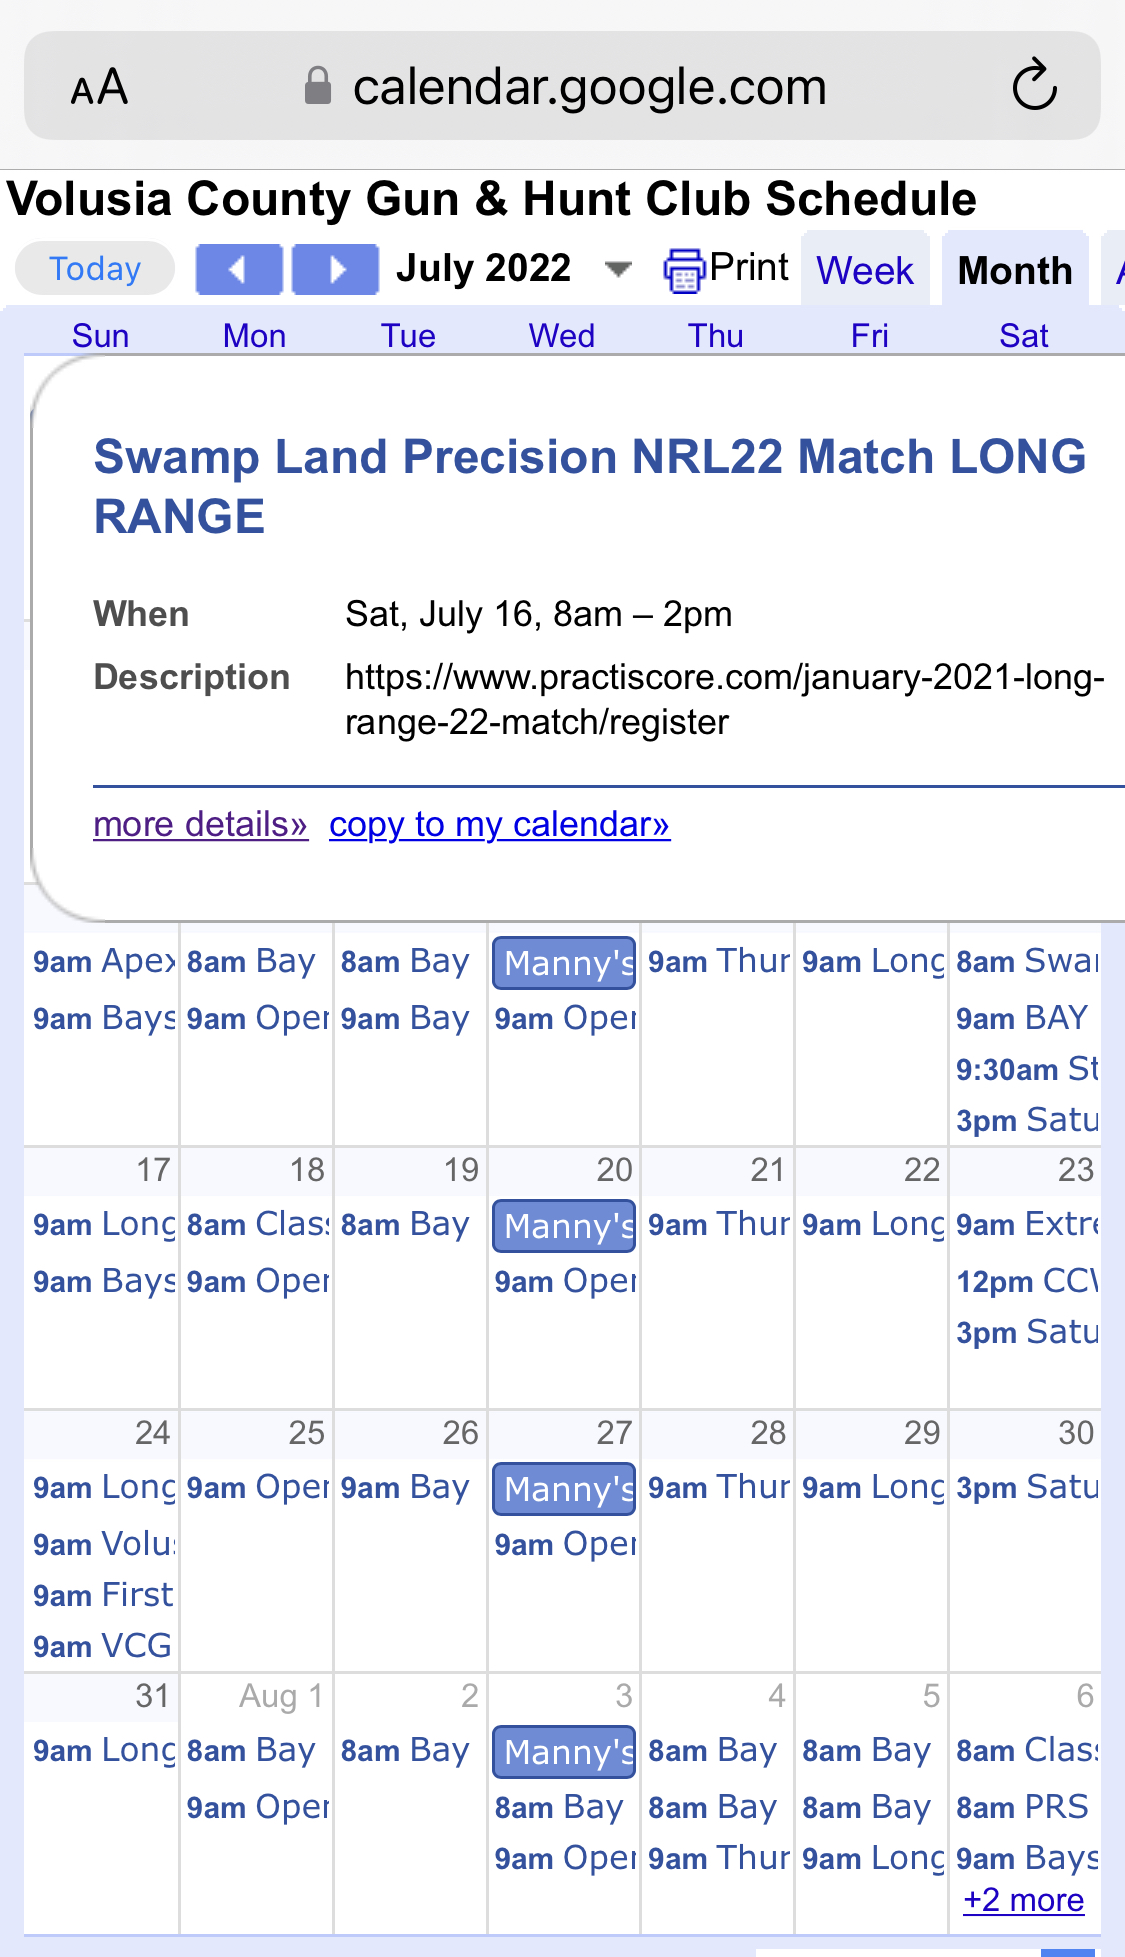The image size is (1125, 1957).
Task: Tap the lock icon in address bar
Action: (318, 86)
